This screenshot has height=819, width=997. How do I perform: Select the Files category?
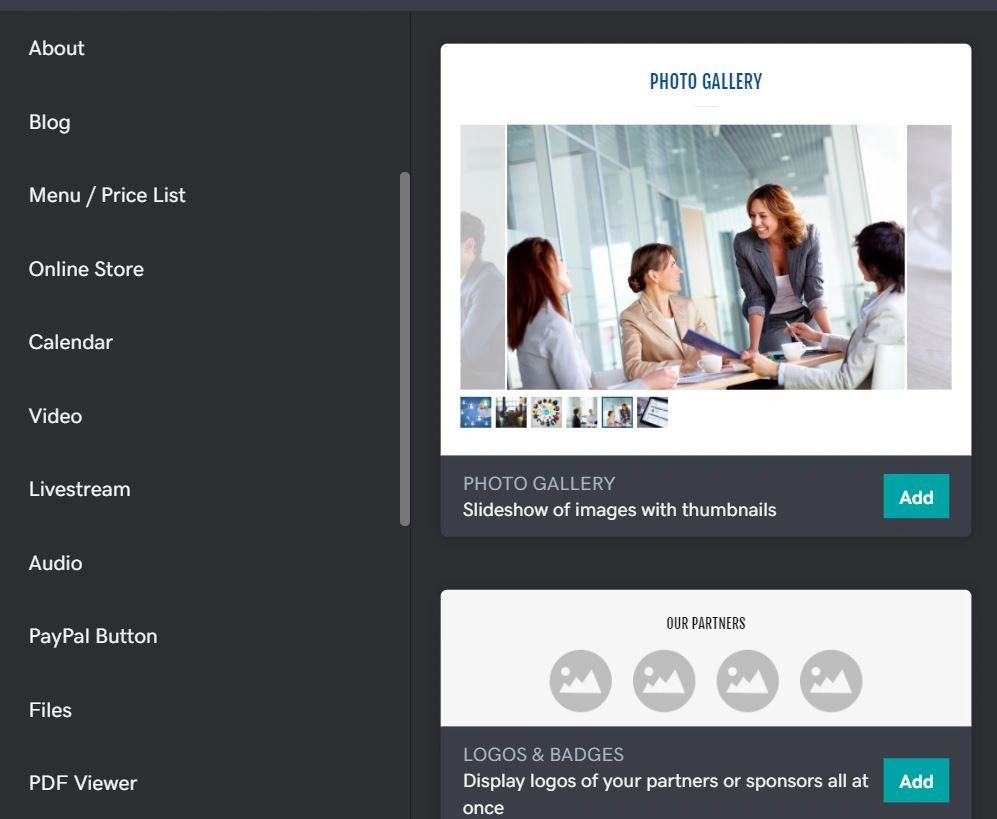click(x=50, y=710)
